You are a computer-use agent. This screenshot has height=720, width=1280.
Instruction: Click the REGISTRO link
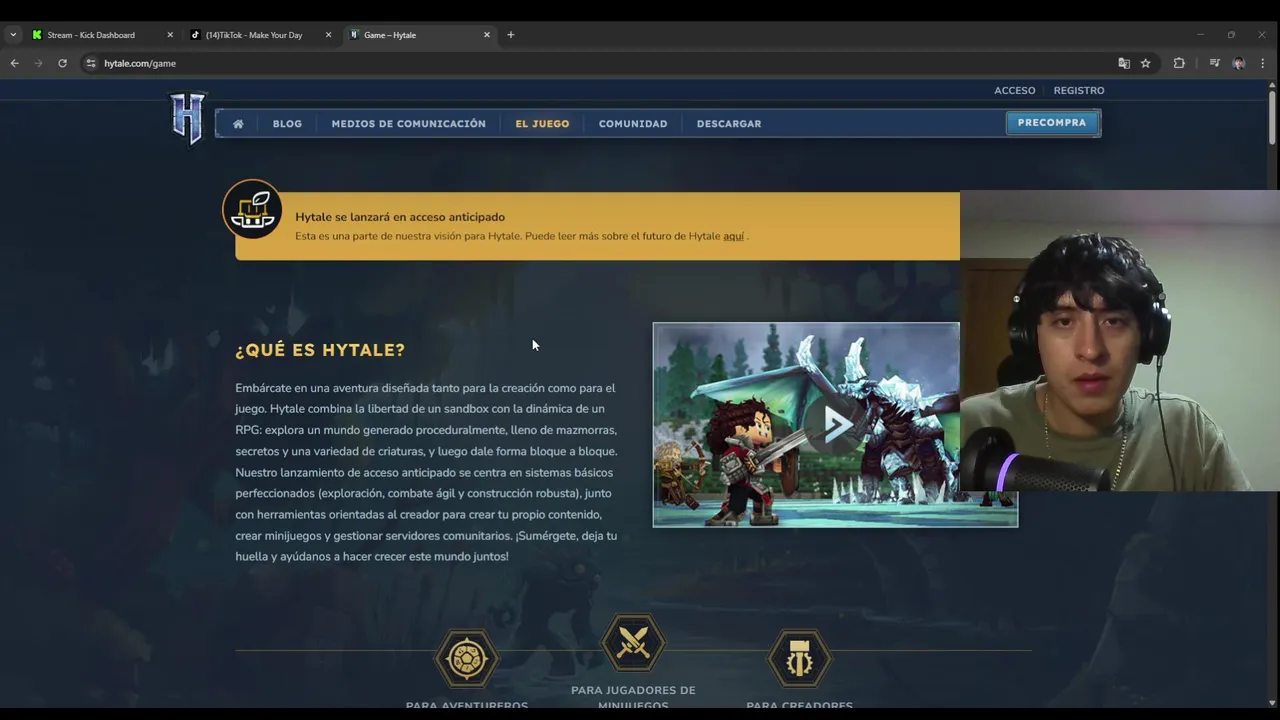coord(1079,90)
